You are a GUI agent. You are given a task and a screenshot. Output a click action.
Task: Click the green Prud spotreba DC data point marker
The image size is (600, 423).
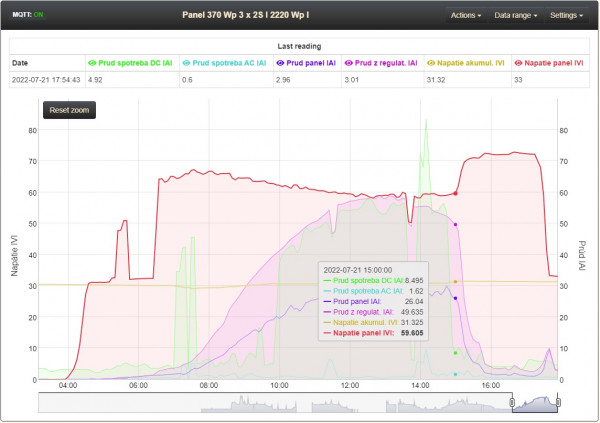click(x=455, y=353)
